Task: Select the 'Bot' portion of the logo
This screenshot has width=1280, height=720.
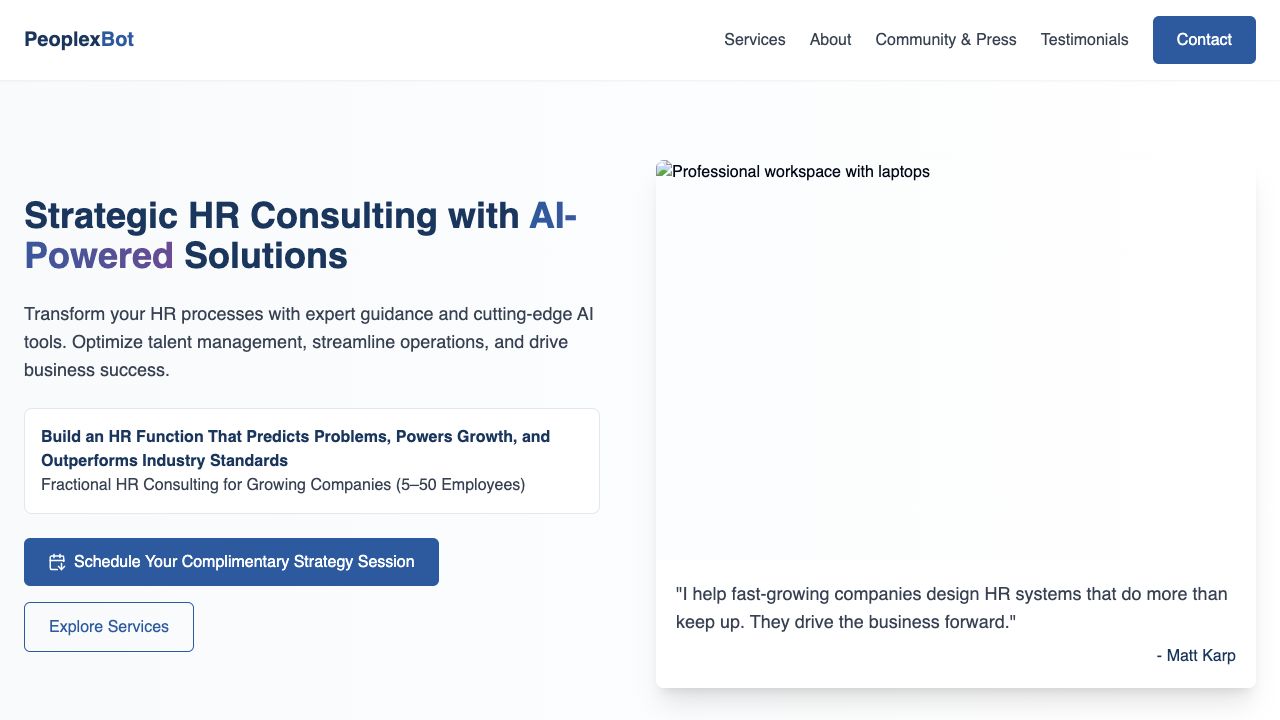Action: 117,39
